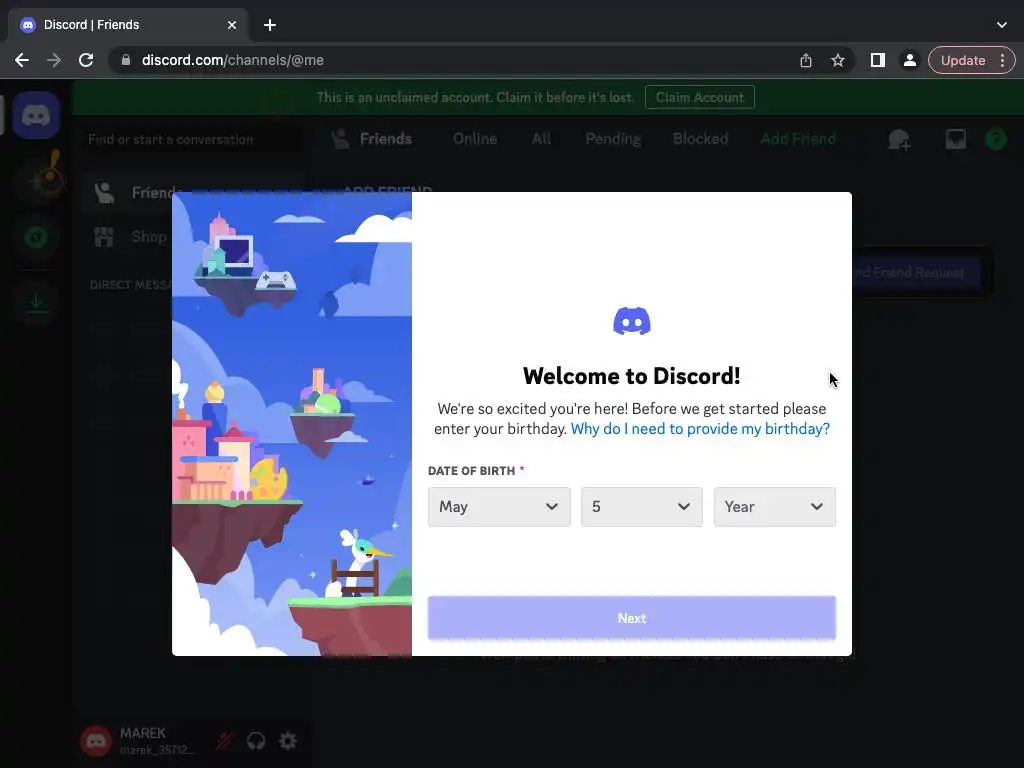Click the address bar URL discord.com
1024x768 pixels.
[232, 60]
